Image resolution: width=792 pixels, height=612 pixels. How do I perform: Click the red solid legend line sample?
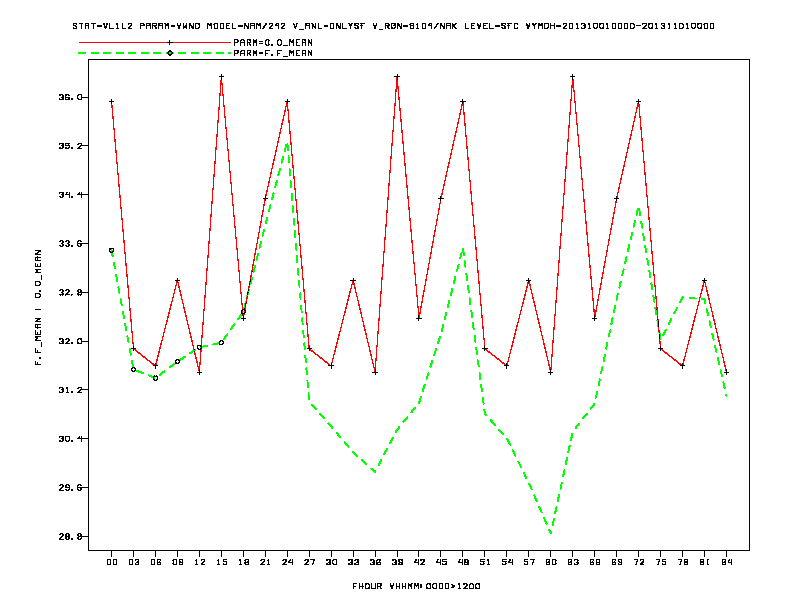click(x=155, y=42)
